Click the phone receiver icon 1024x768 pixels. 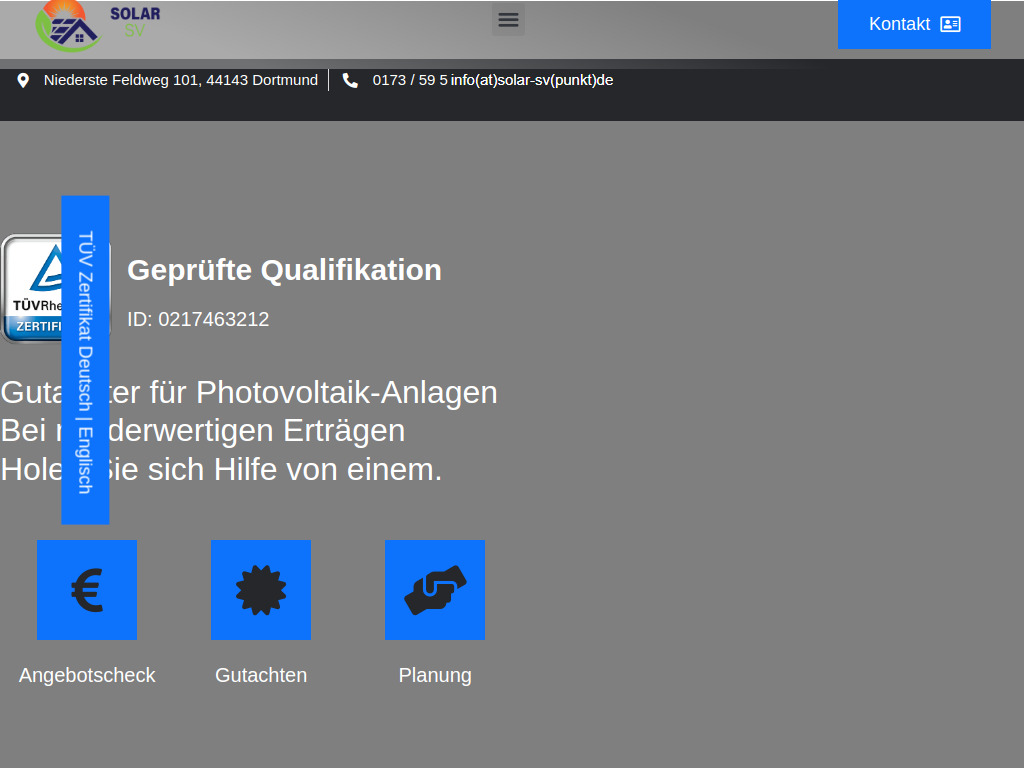point(350,80)
